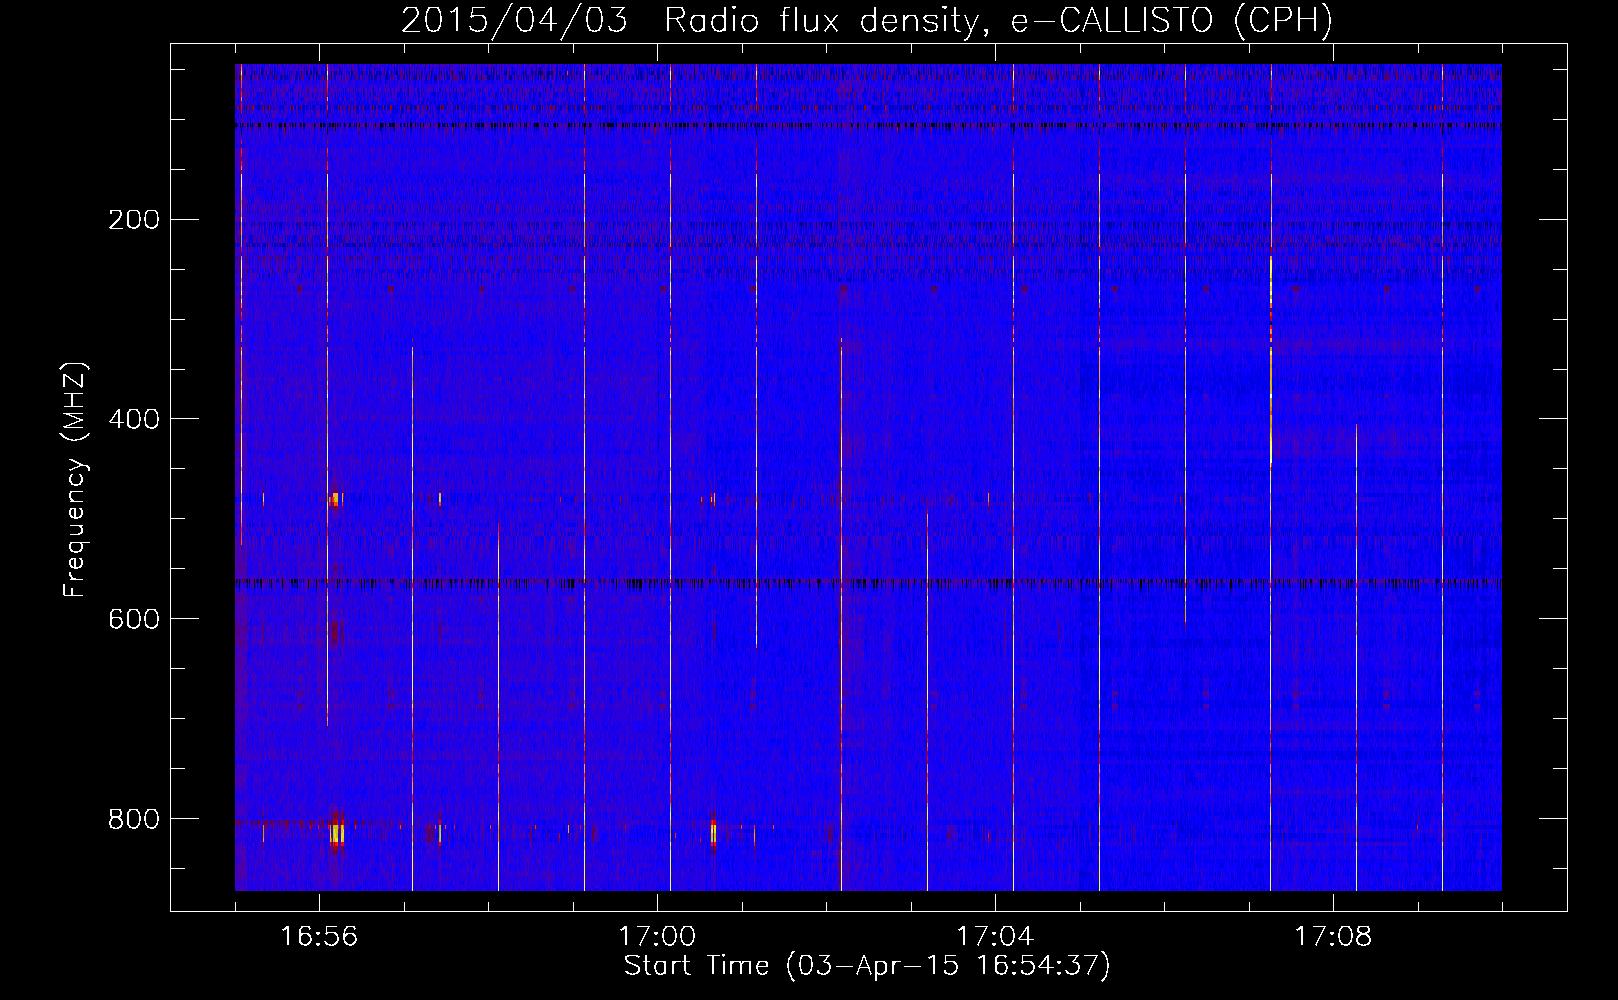This screenshot has width=1618, height=1000.
Task: Click the '600' frequency tick label
Action: 134,619
